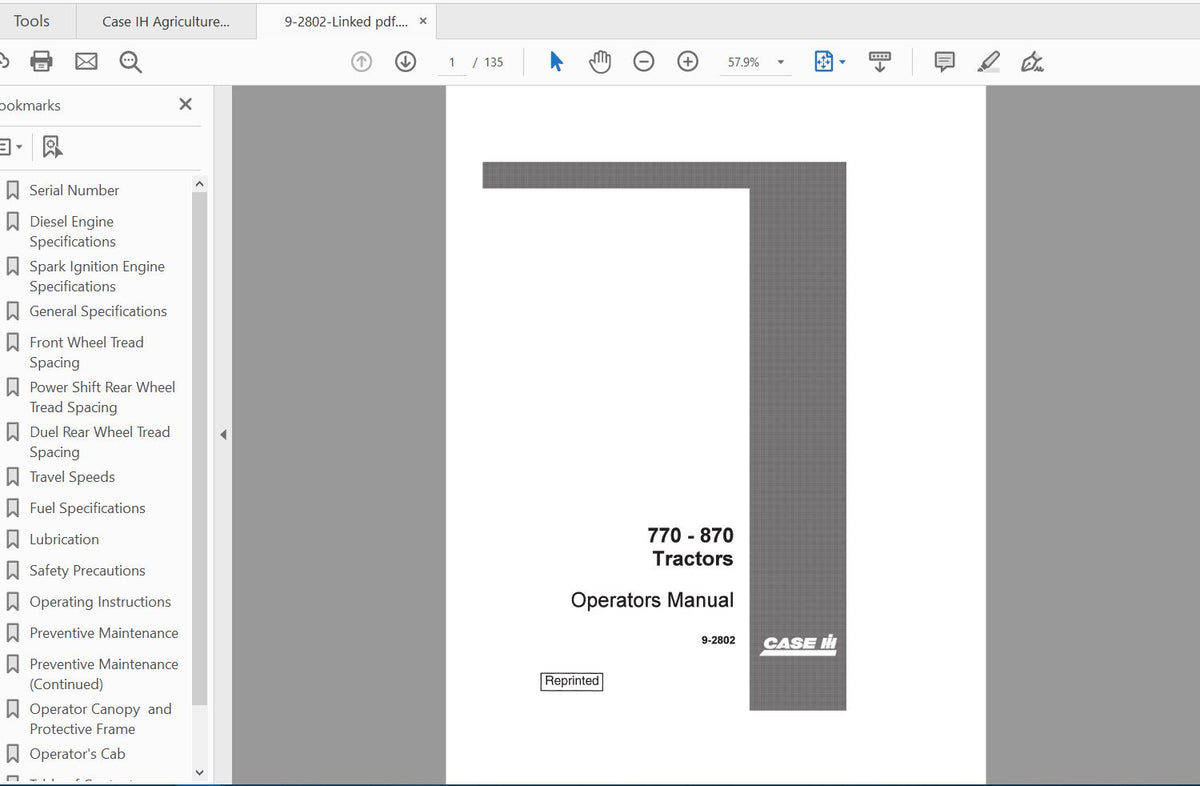Click the '/ 135' total page count
Viewport: 1200px width, 786px height.
click(x=488, y=62)
